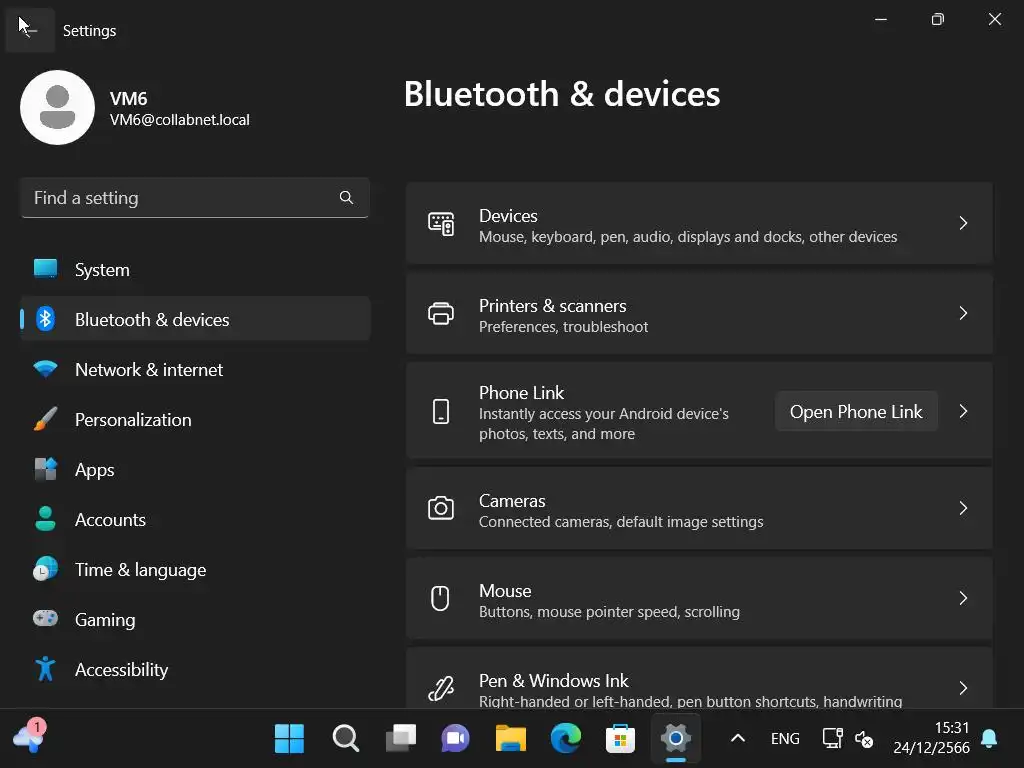
Task: Click the Find a setting search box
Action: [x=195, y=197]
